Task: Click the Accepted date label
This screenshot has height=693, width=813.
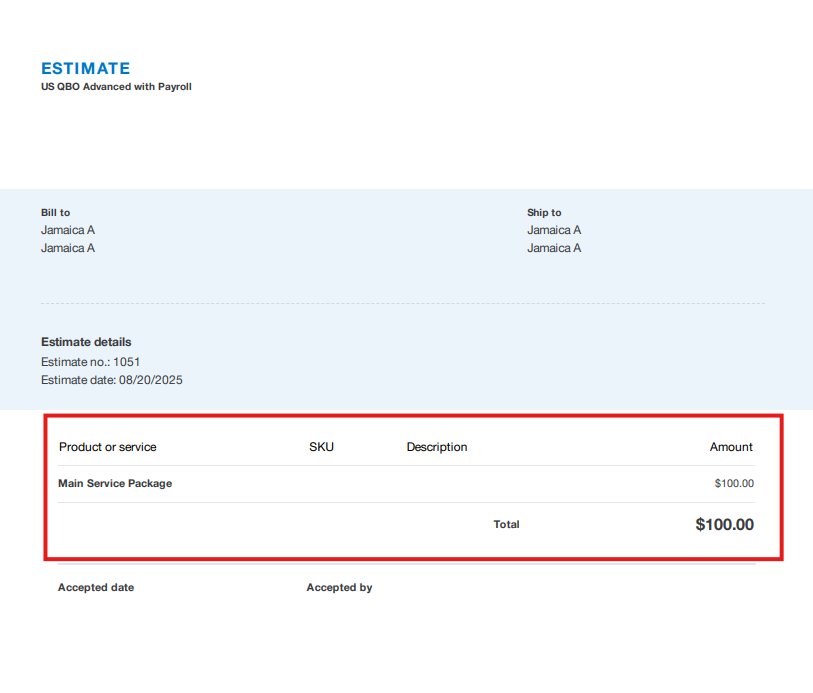Action: click(96, 588)
